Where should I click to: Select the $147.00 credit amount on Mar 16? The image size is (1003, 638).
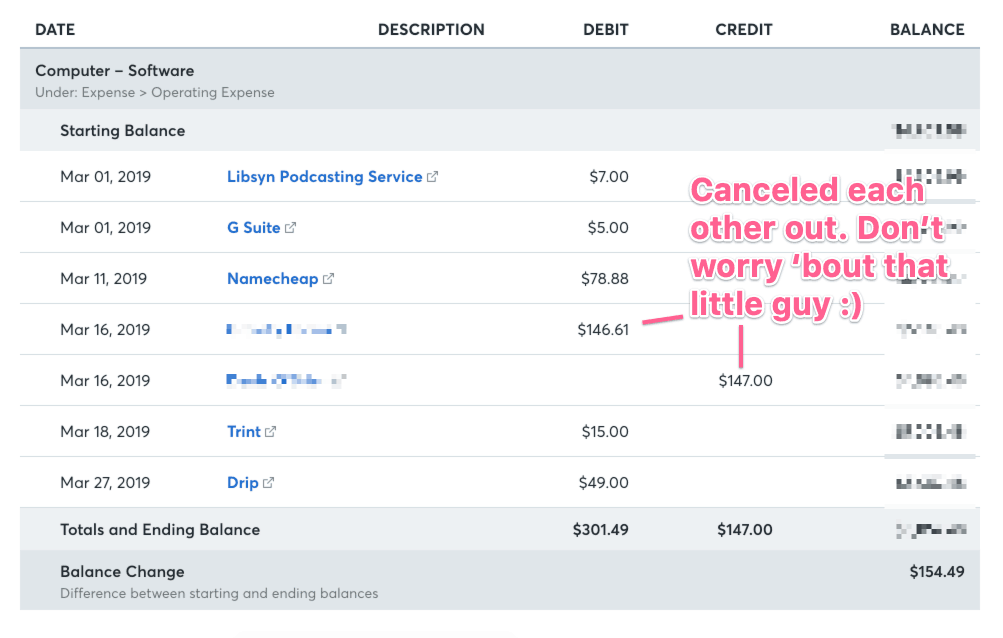[745, 381]
